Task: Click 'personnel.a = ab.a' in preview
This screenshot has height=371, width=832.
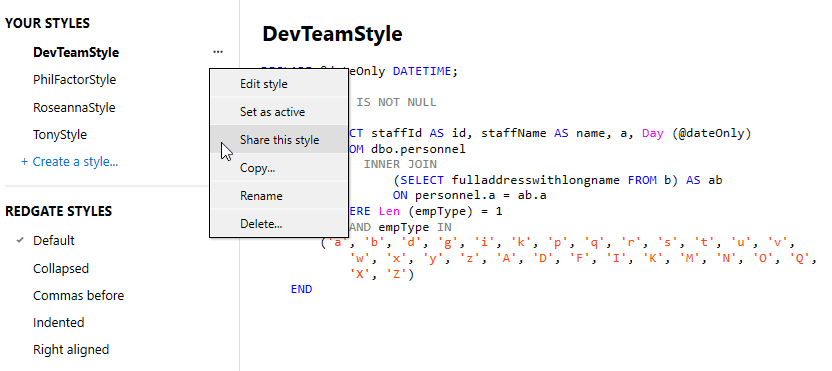Action: click(481, 196)
